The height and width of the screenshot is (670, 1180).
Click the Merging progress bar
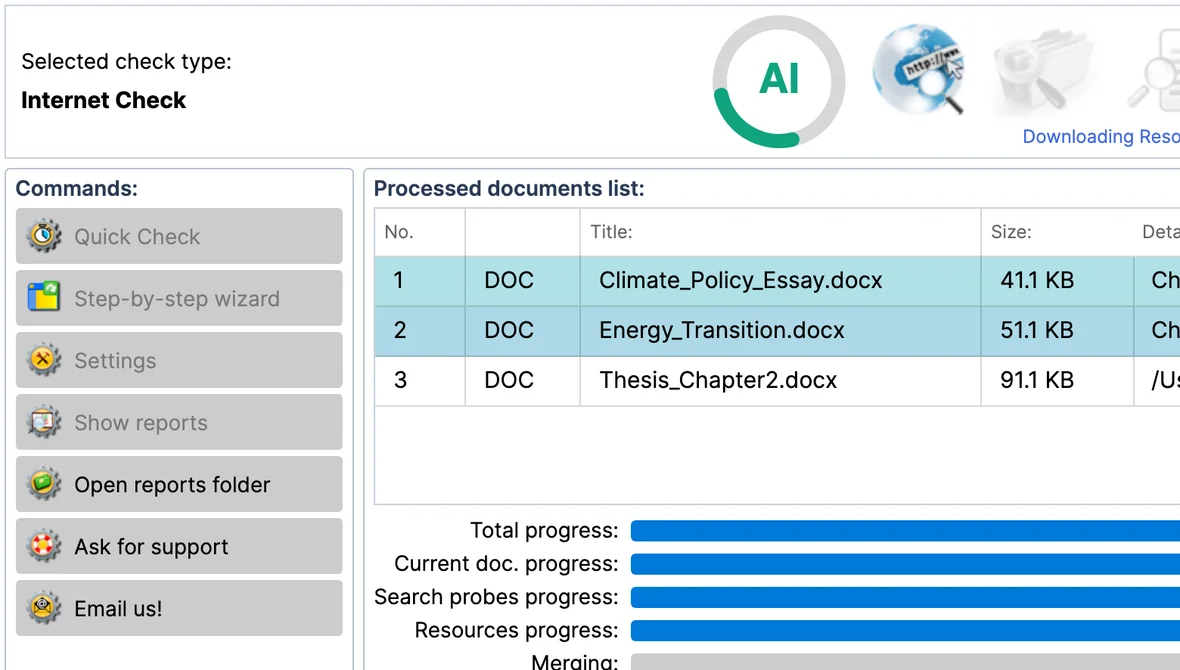(905, 662)
